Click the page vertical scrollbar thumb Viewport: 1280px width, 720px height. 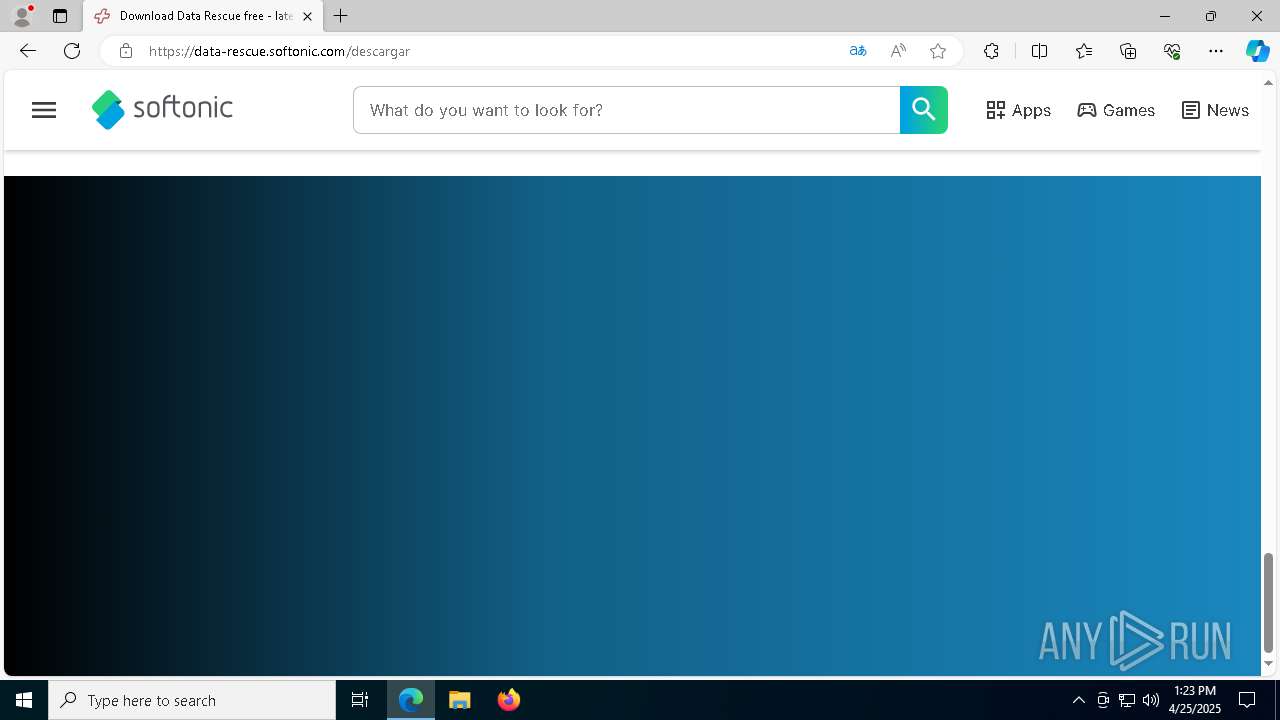1268,603
